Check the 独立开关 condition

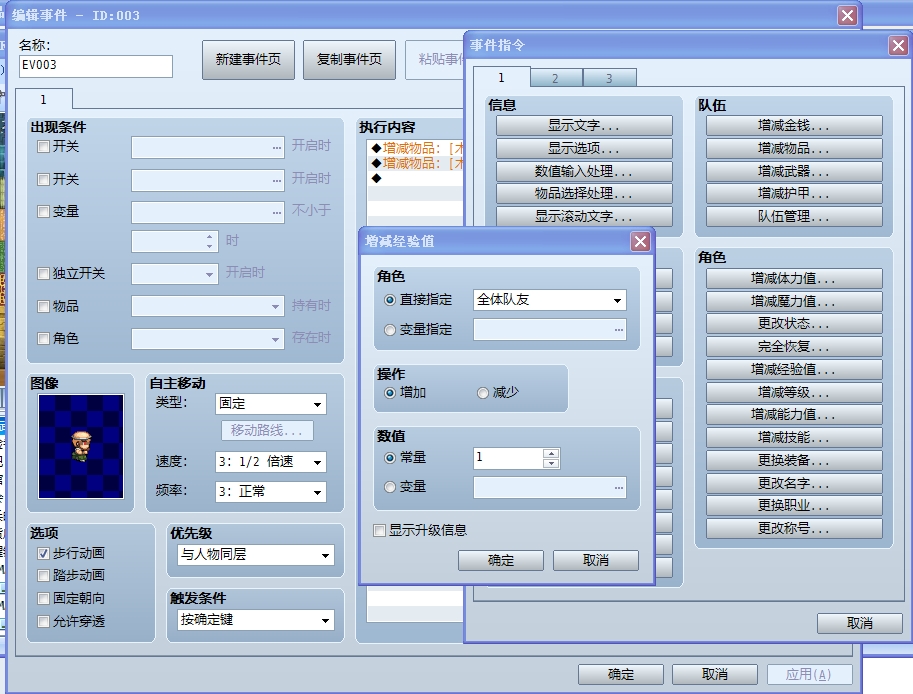pyautogui.click(x=43, y=273)
